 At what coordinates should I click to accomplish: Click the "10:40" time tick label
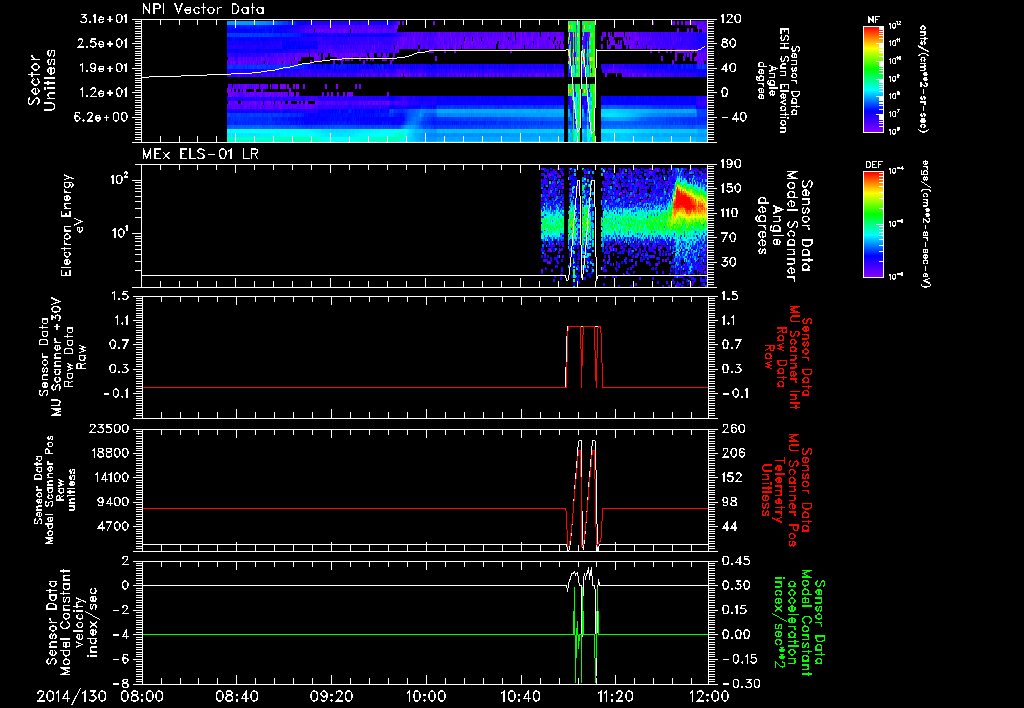point(520,696)
